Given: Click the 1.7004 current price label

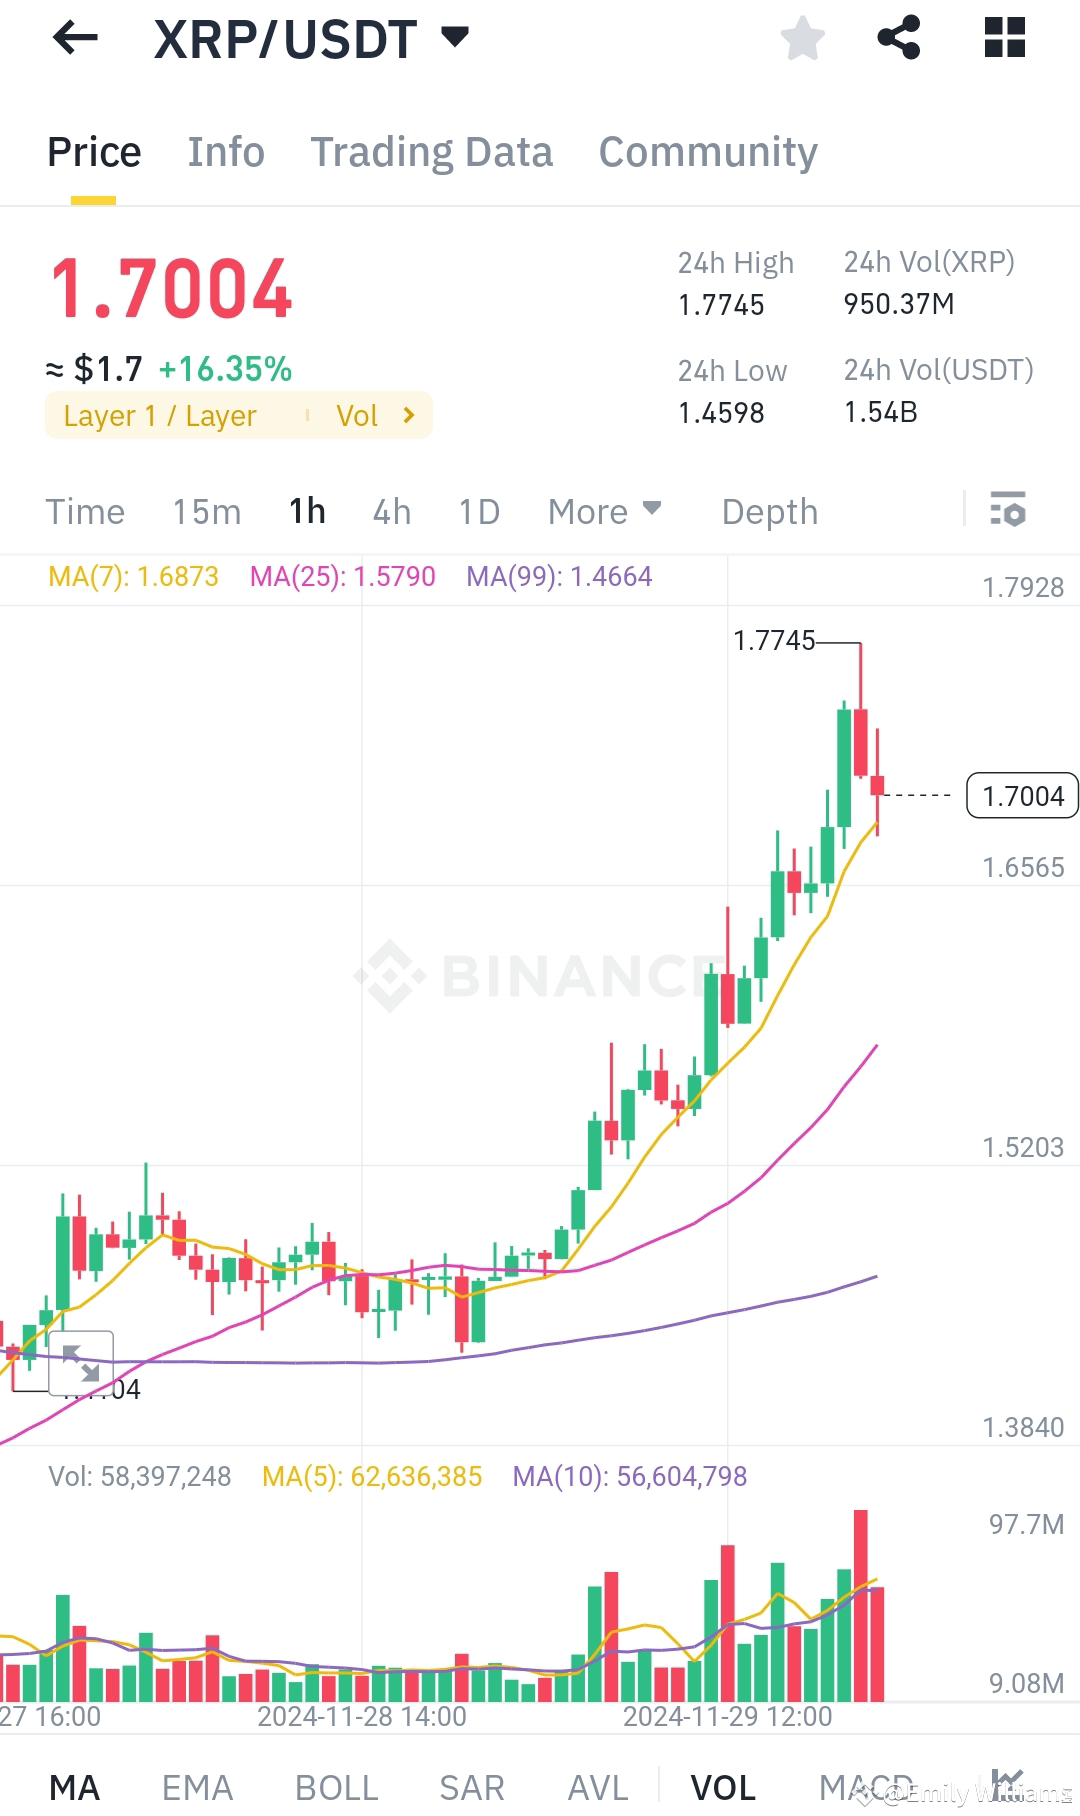Looking at the screenshot, I should point(1021,796).
